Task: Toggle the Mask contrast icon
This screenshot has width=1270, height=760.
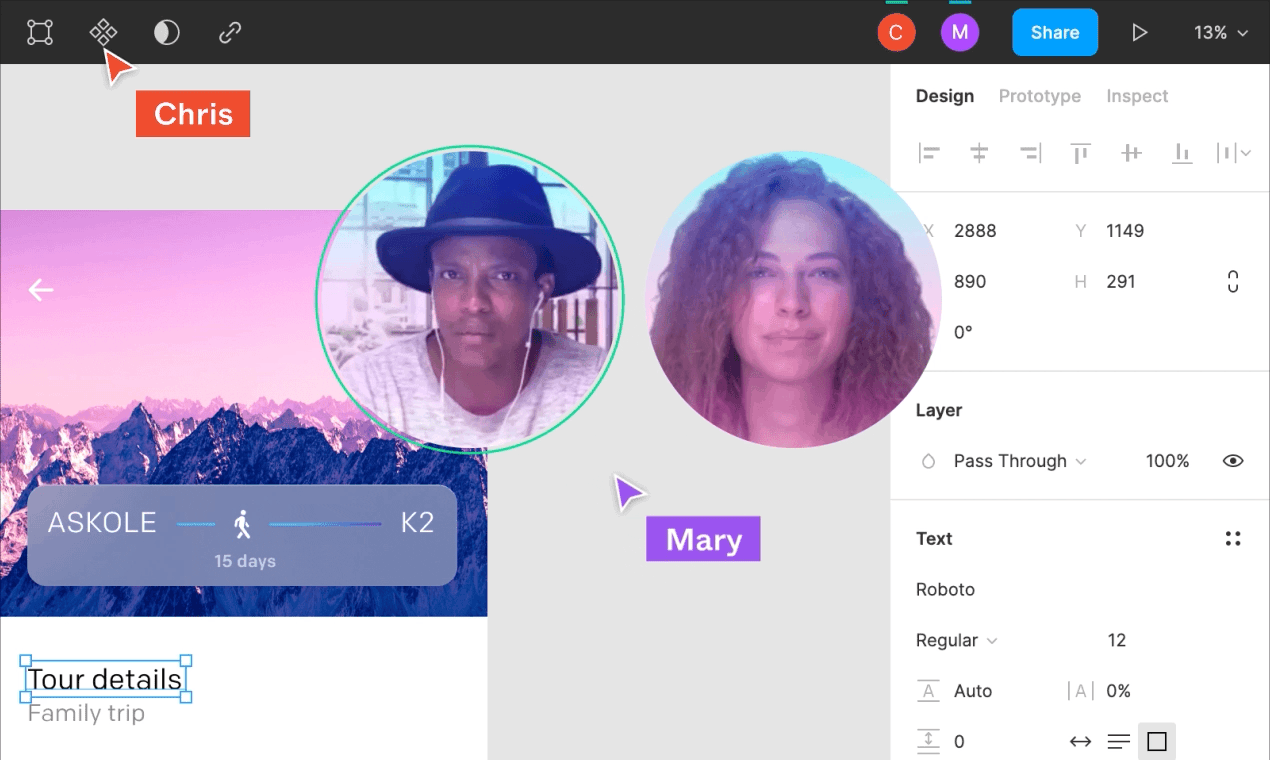Action: point(167,33)
